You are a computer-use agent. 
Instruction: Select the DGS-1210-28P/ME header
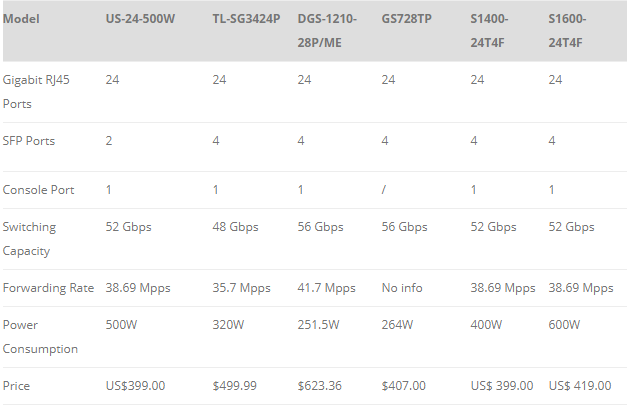[327, 30]
